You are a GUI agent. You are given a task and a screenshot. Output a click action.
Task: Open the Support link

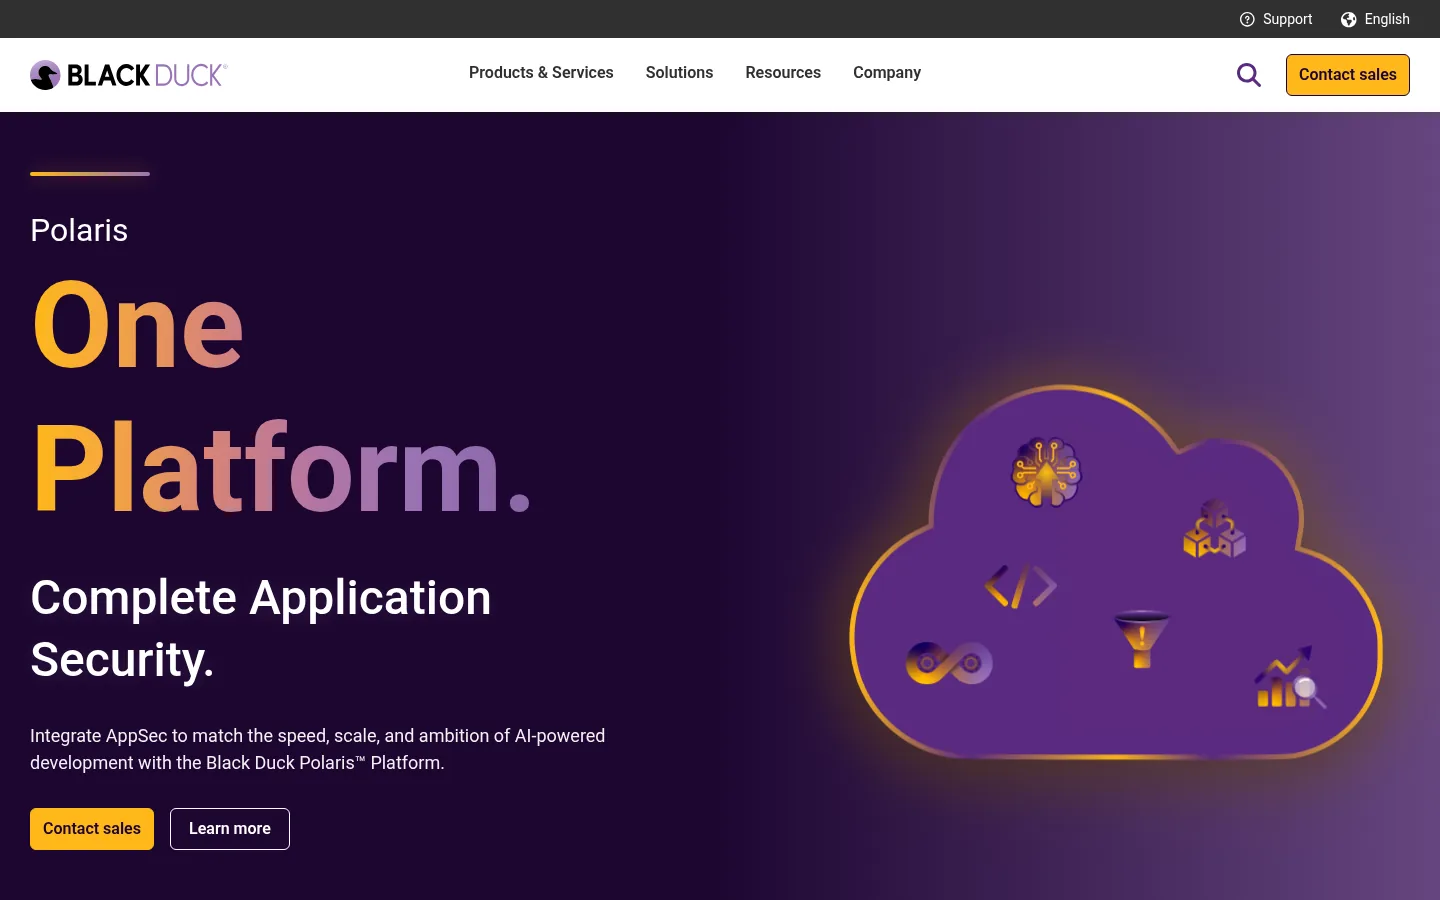tap(1276, 19)
